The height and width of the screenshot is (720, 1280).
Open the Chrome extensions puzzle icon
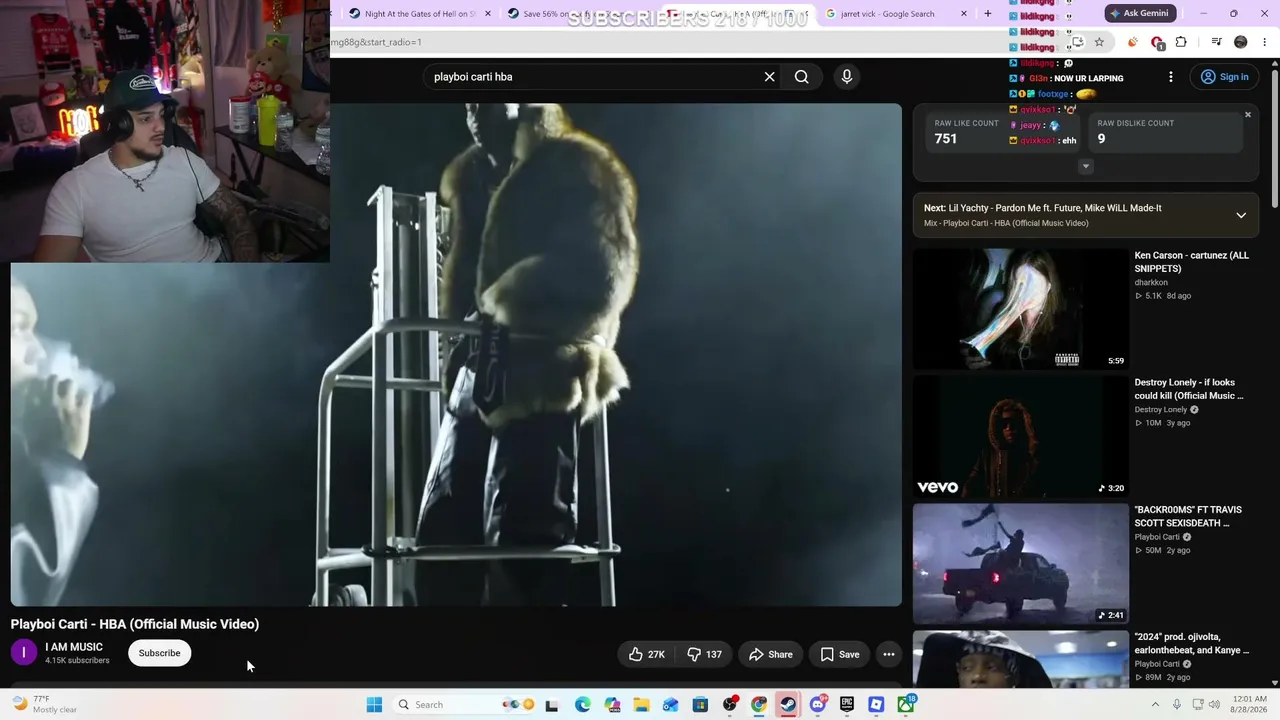point(1181,42)
